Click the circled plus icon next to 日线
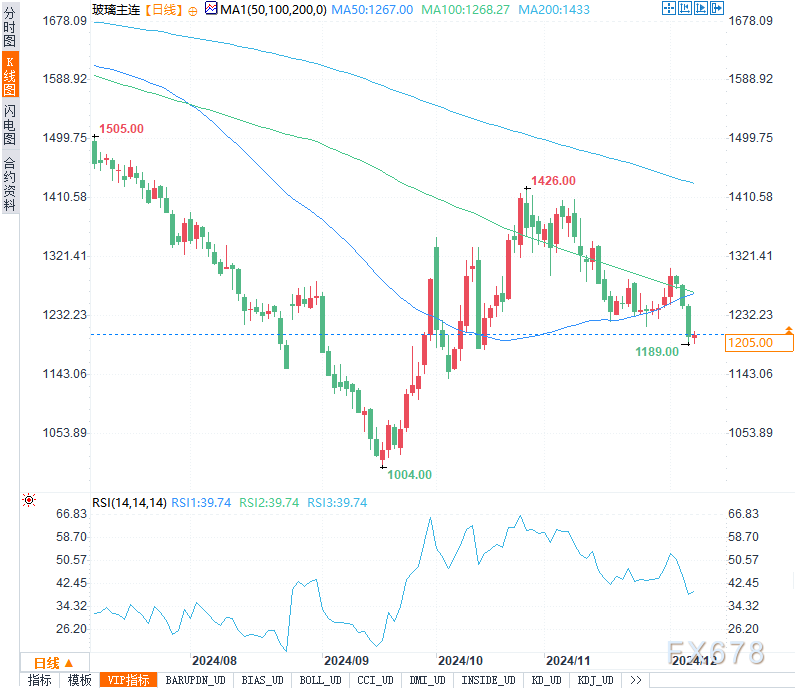The height and width of the screenshot is (688, 795). click(x=193, y=9)
